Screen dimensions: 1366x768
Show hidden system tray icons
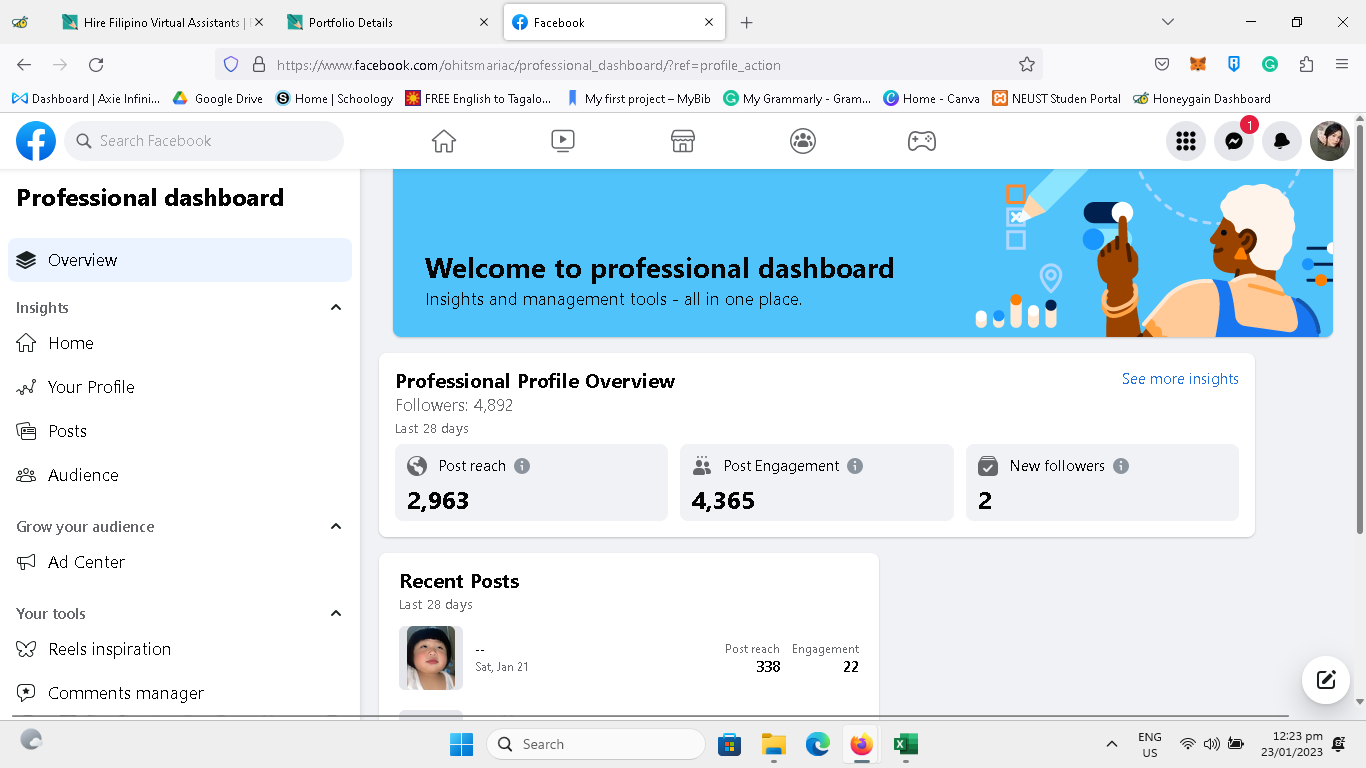point(1111,744)
